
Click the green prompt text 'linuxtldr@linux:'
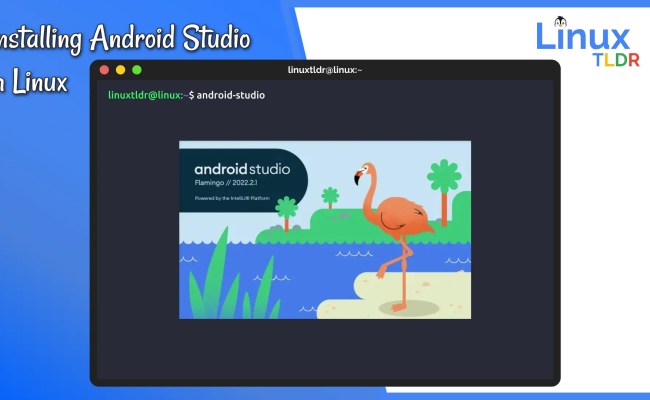click(x=145, y=95)
